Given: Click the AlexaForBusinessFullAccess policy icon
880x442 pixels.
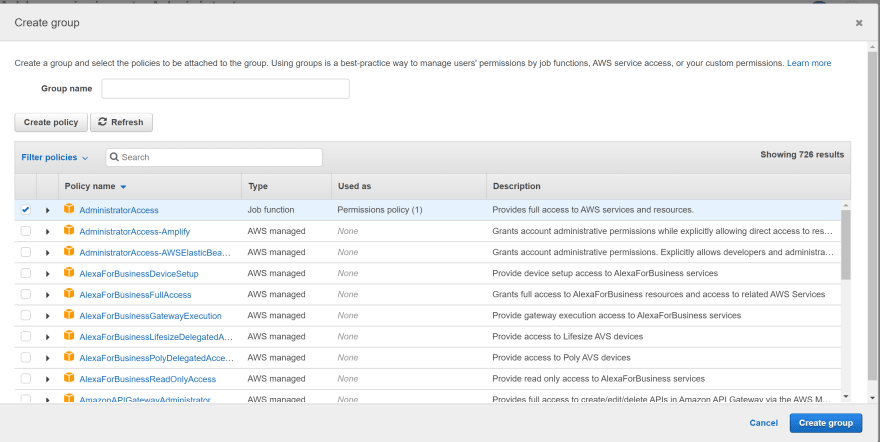Looking at the screenshot, I should [69, 293].
